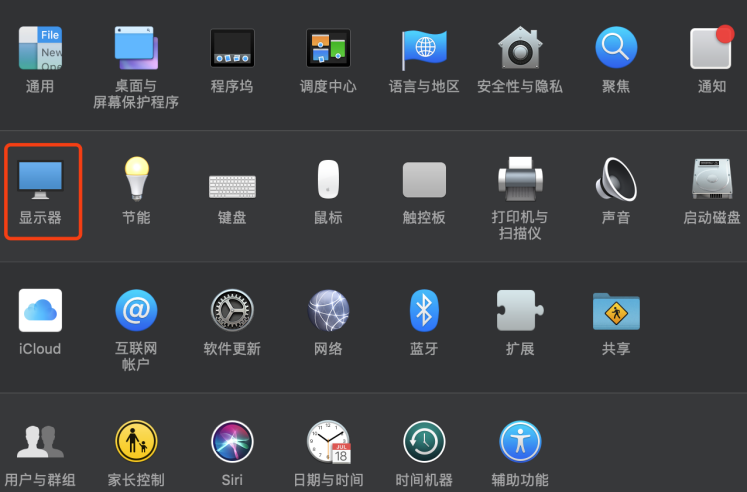Open 启动磁盘 (Startup Disk) icon
The height and width of the screenshot is (492, 747).
(x=712, y=179)
